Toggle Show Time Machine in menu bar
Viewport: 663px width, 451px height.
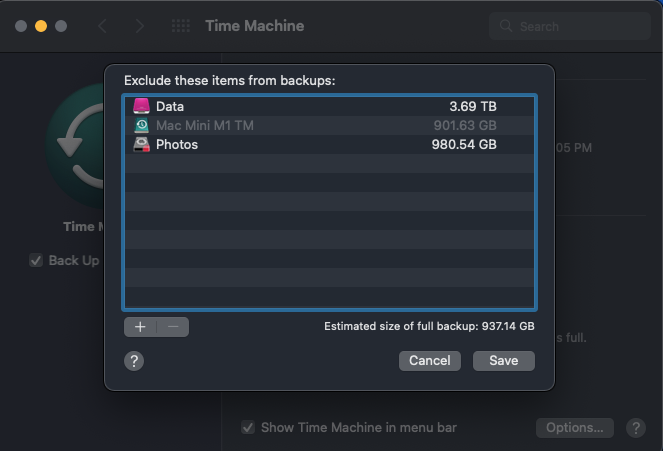tap(248, 428)
